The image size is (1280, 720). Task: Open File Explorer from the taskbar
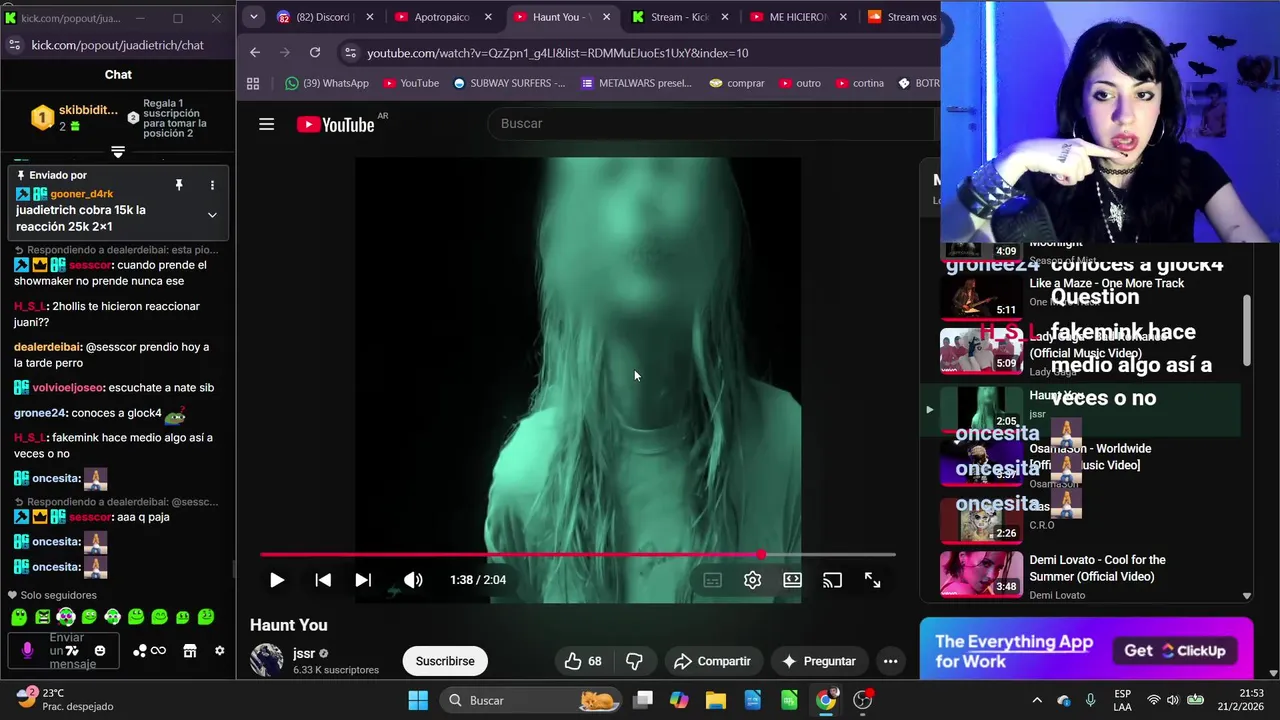[x=716, y=700]
